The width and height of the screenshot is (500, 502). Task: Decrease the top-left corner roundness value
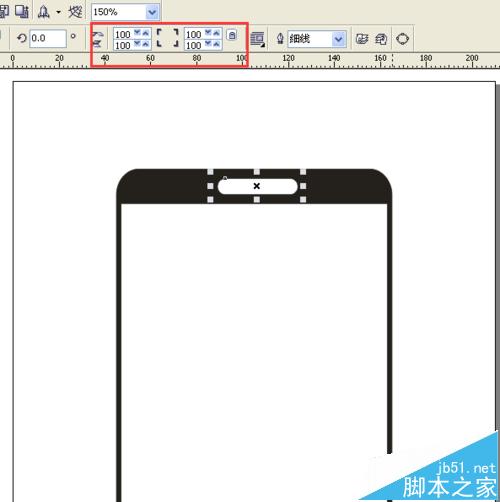pyautogui.click(x=137, y=33)
